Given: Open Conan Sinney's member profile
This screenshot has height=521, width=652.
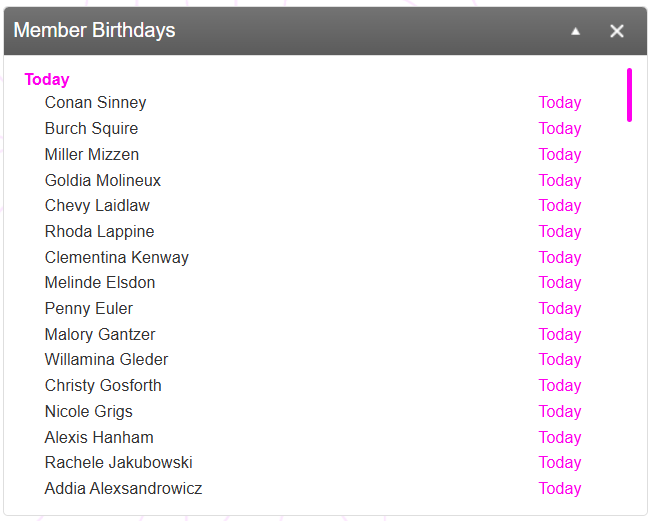Looking at the screenshot, I should click(96, 103).
